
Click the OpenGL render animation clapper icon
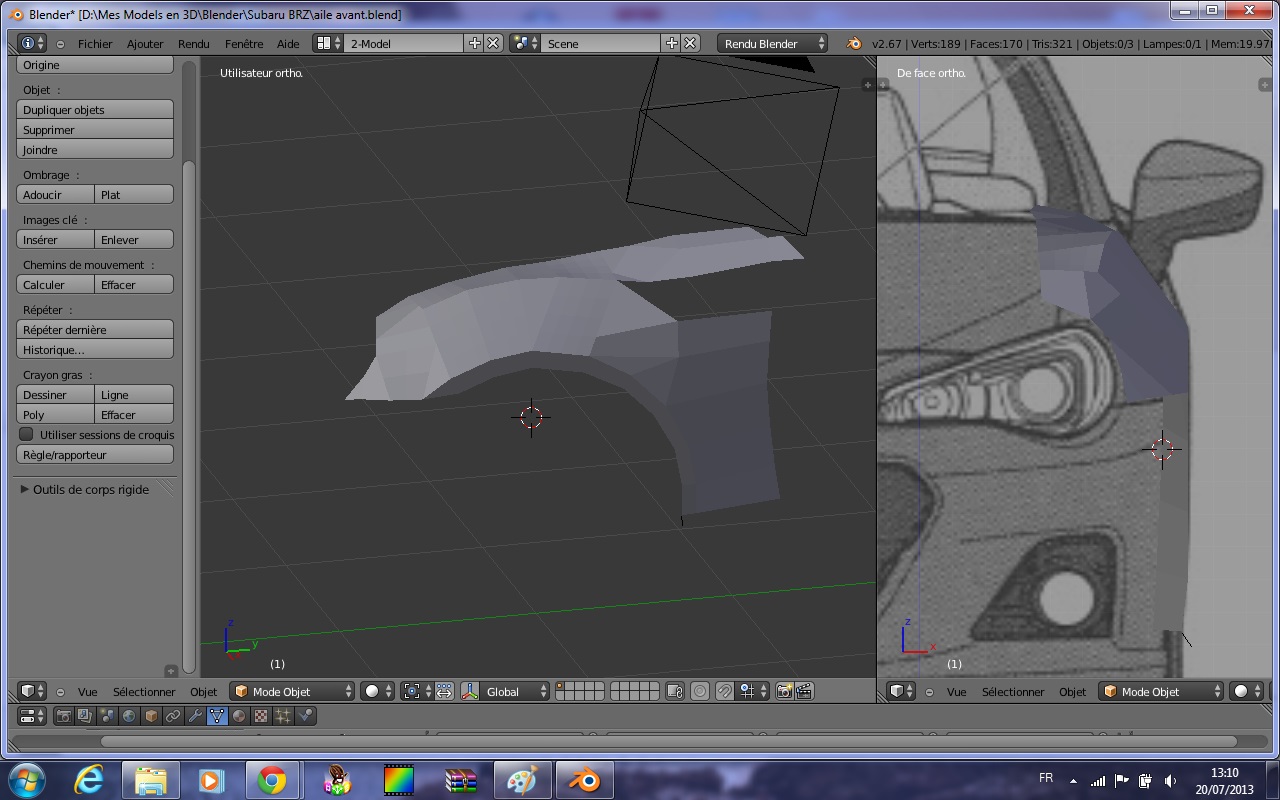(804, 691)
